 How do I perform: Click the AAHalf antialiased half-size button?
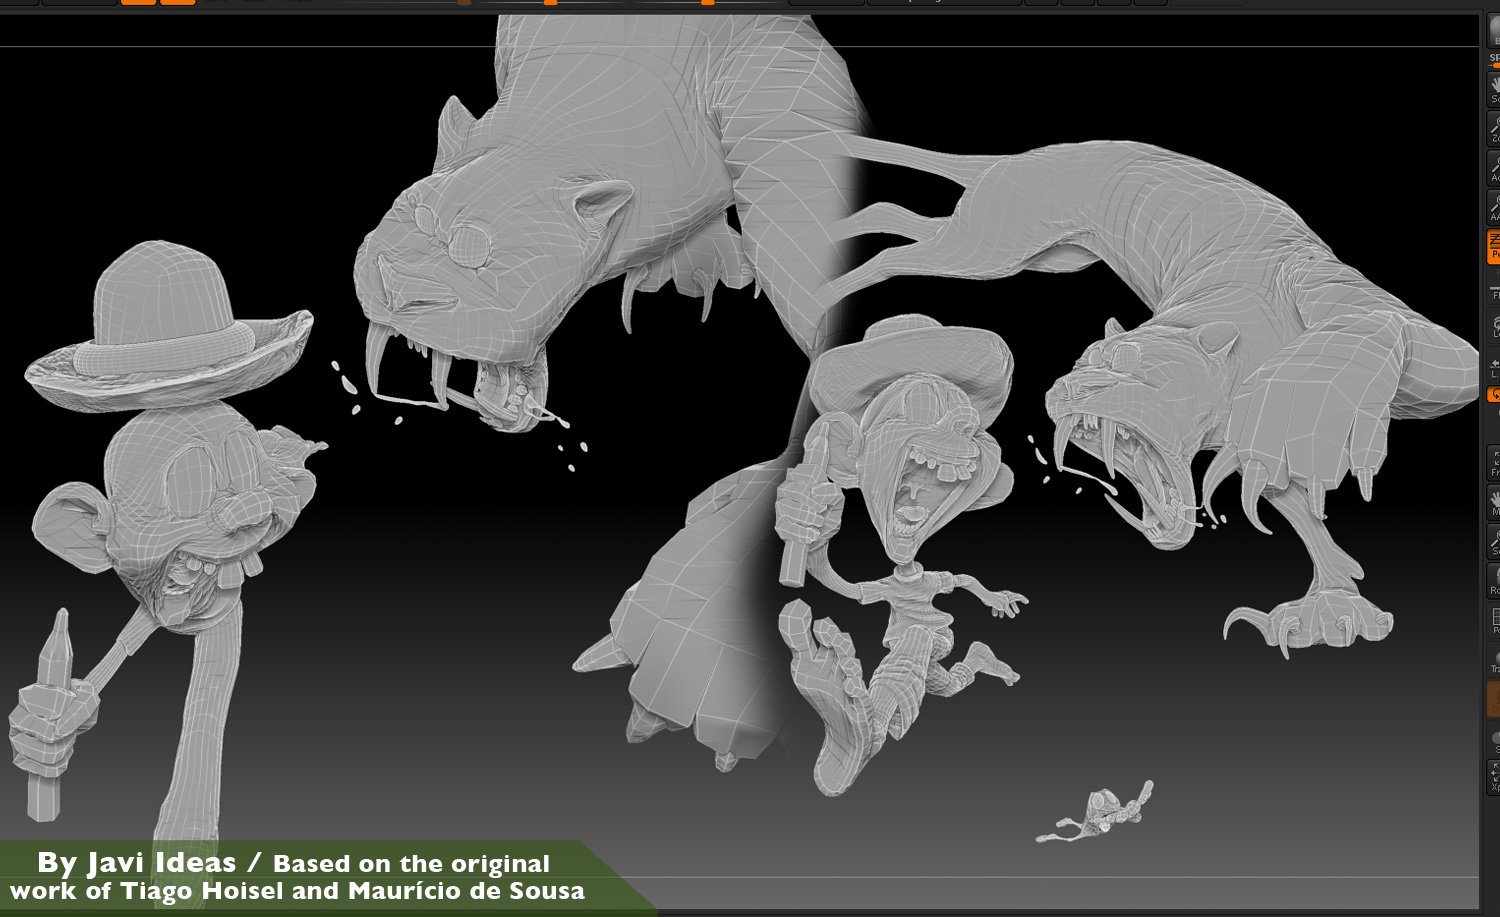pyautogui.click(x=1494, y=206)
